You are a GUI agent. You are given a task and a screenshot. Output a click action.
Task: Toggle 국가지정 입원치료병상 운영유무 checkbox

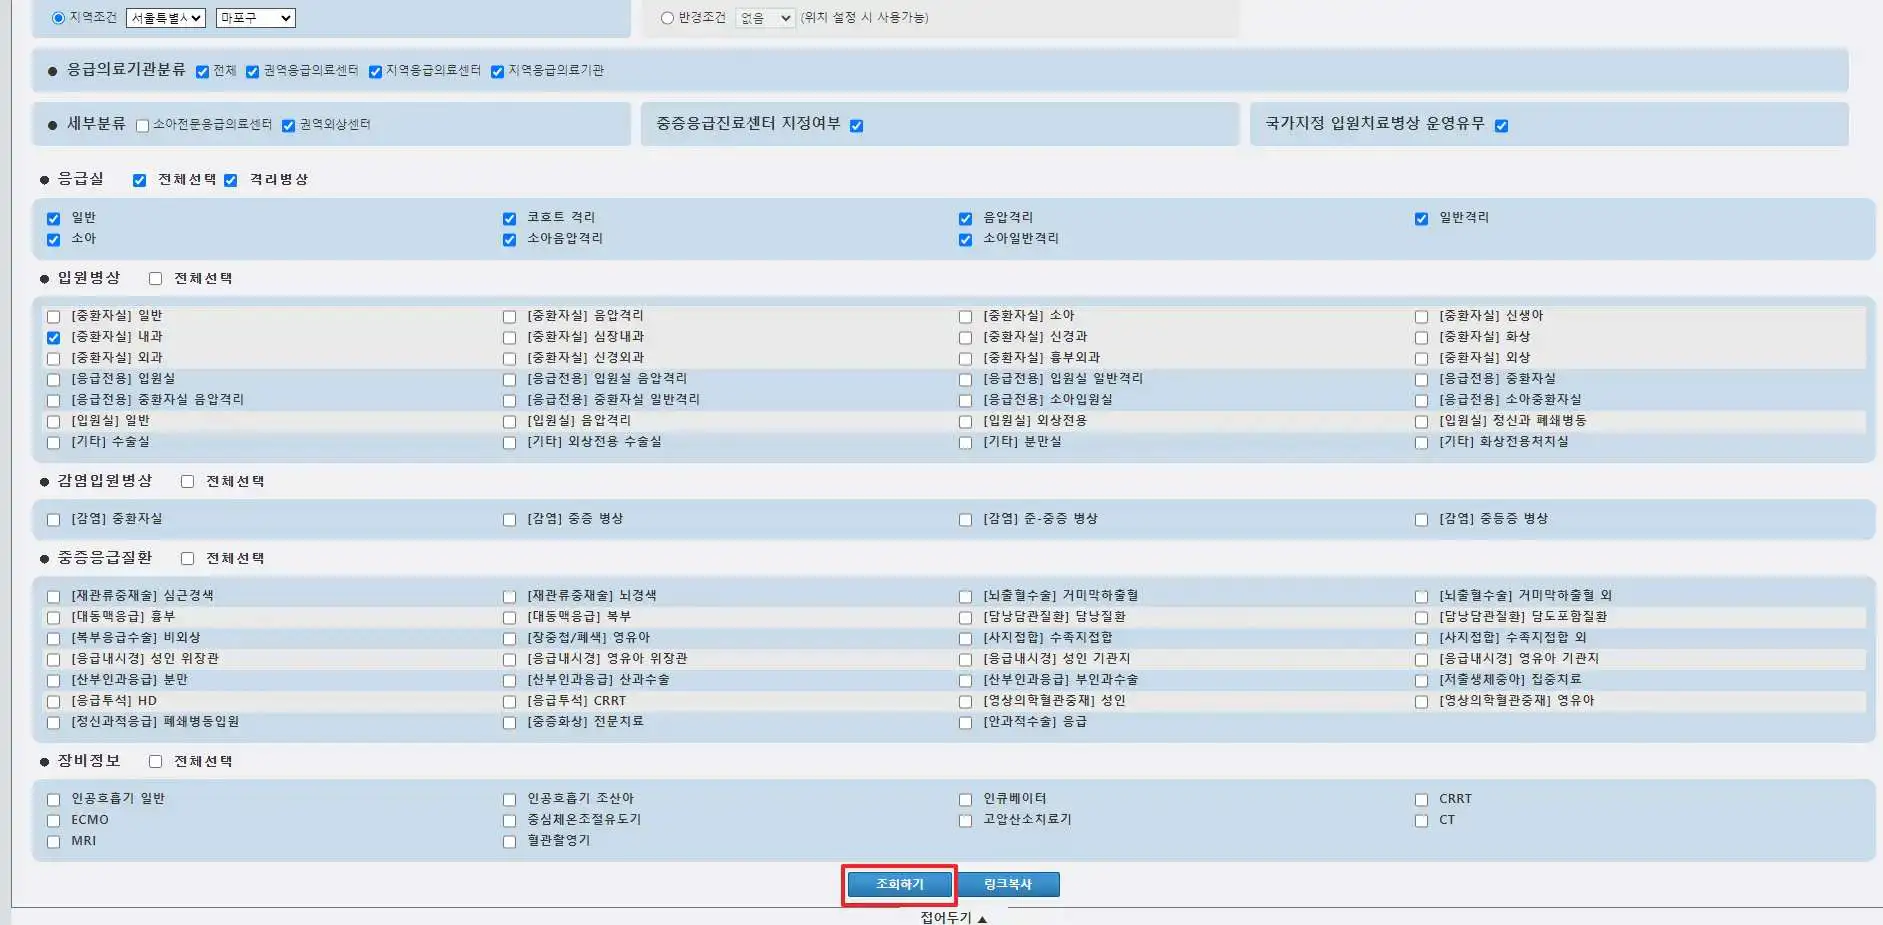[1501, 125]
